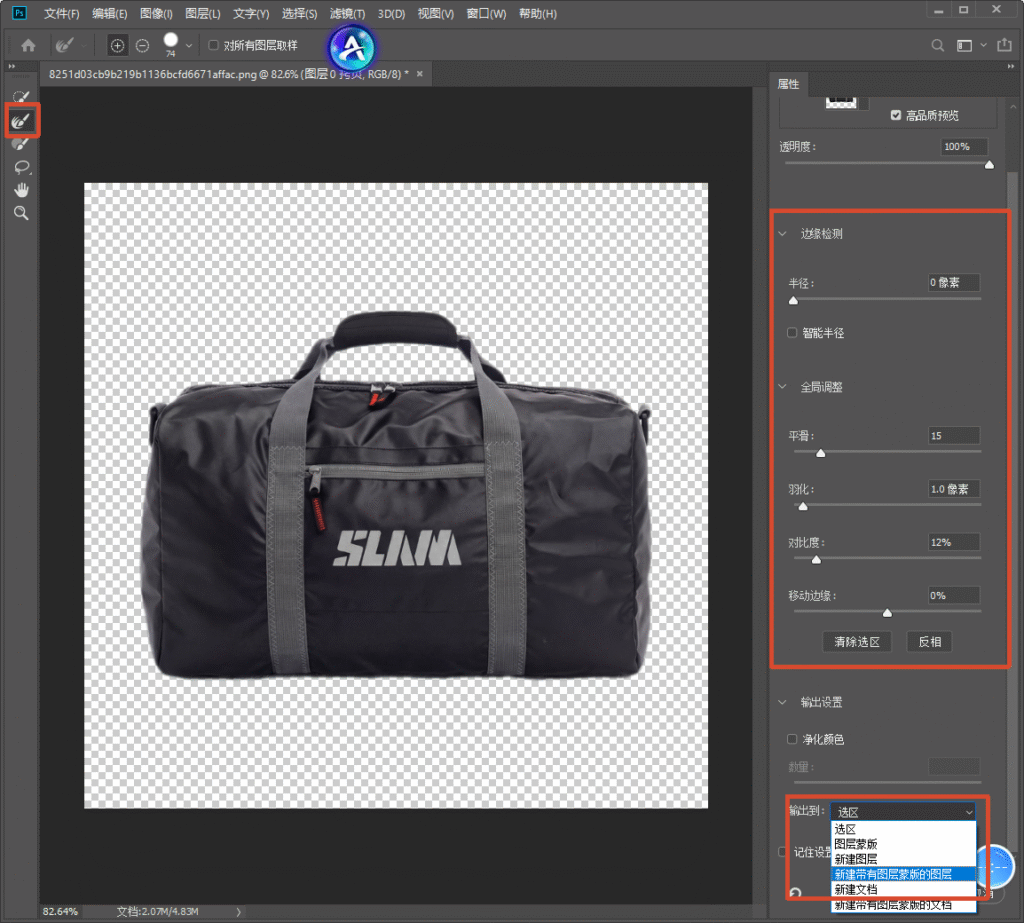Collapse the 全局调整 section

782,387
